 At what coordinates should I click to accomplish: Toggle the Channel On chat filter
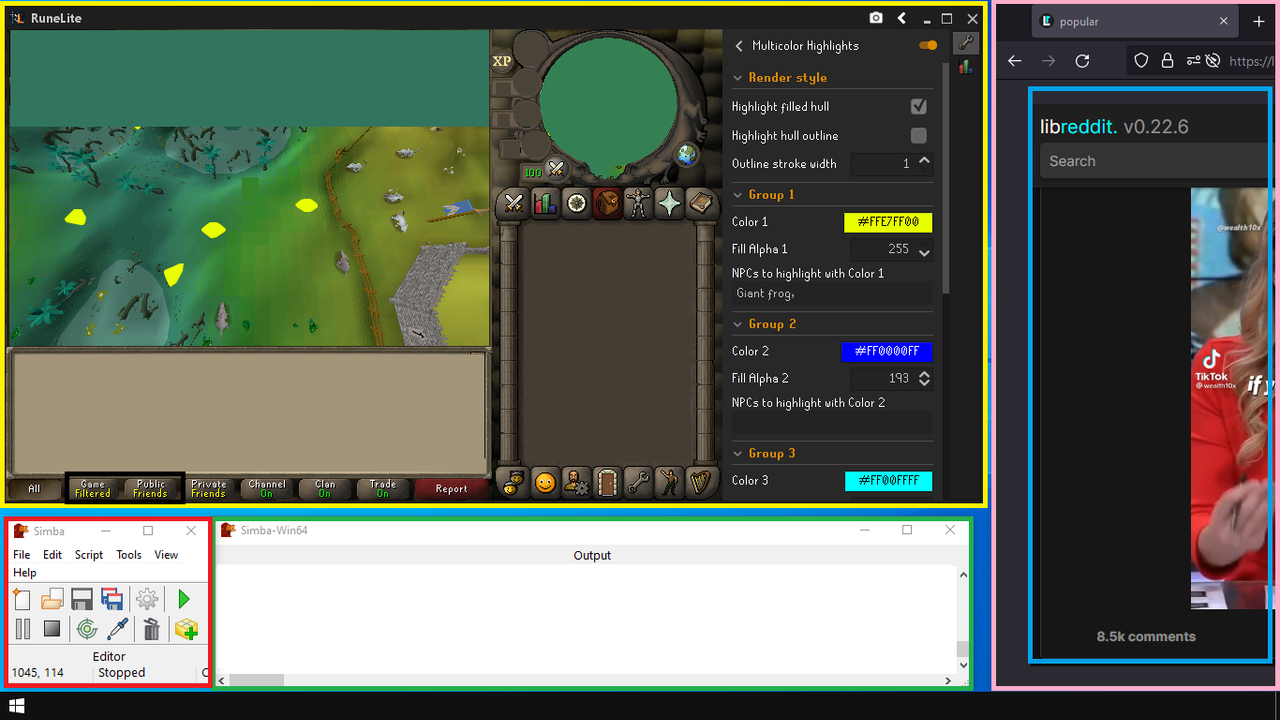point(267,489)
